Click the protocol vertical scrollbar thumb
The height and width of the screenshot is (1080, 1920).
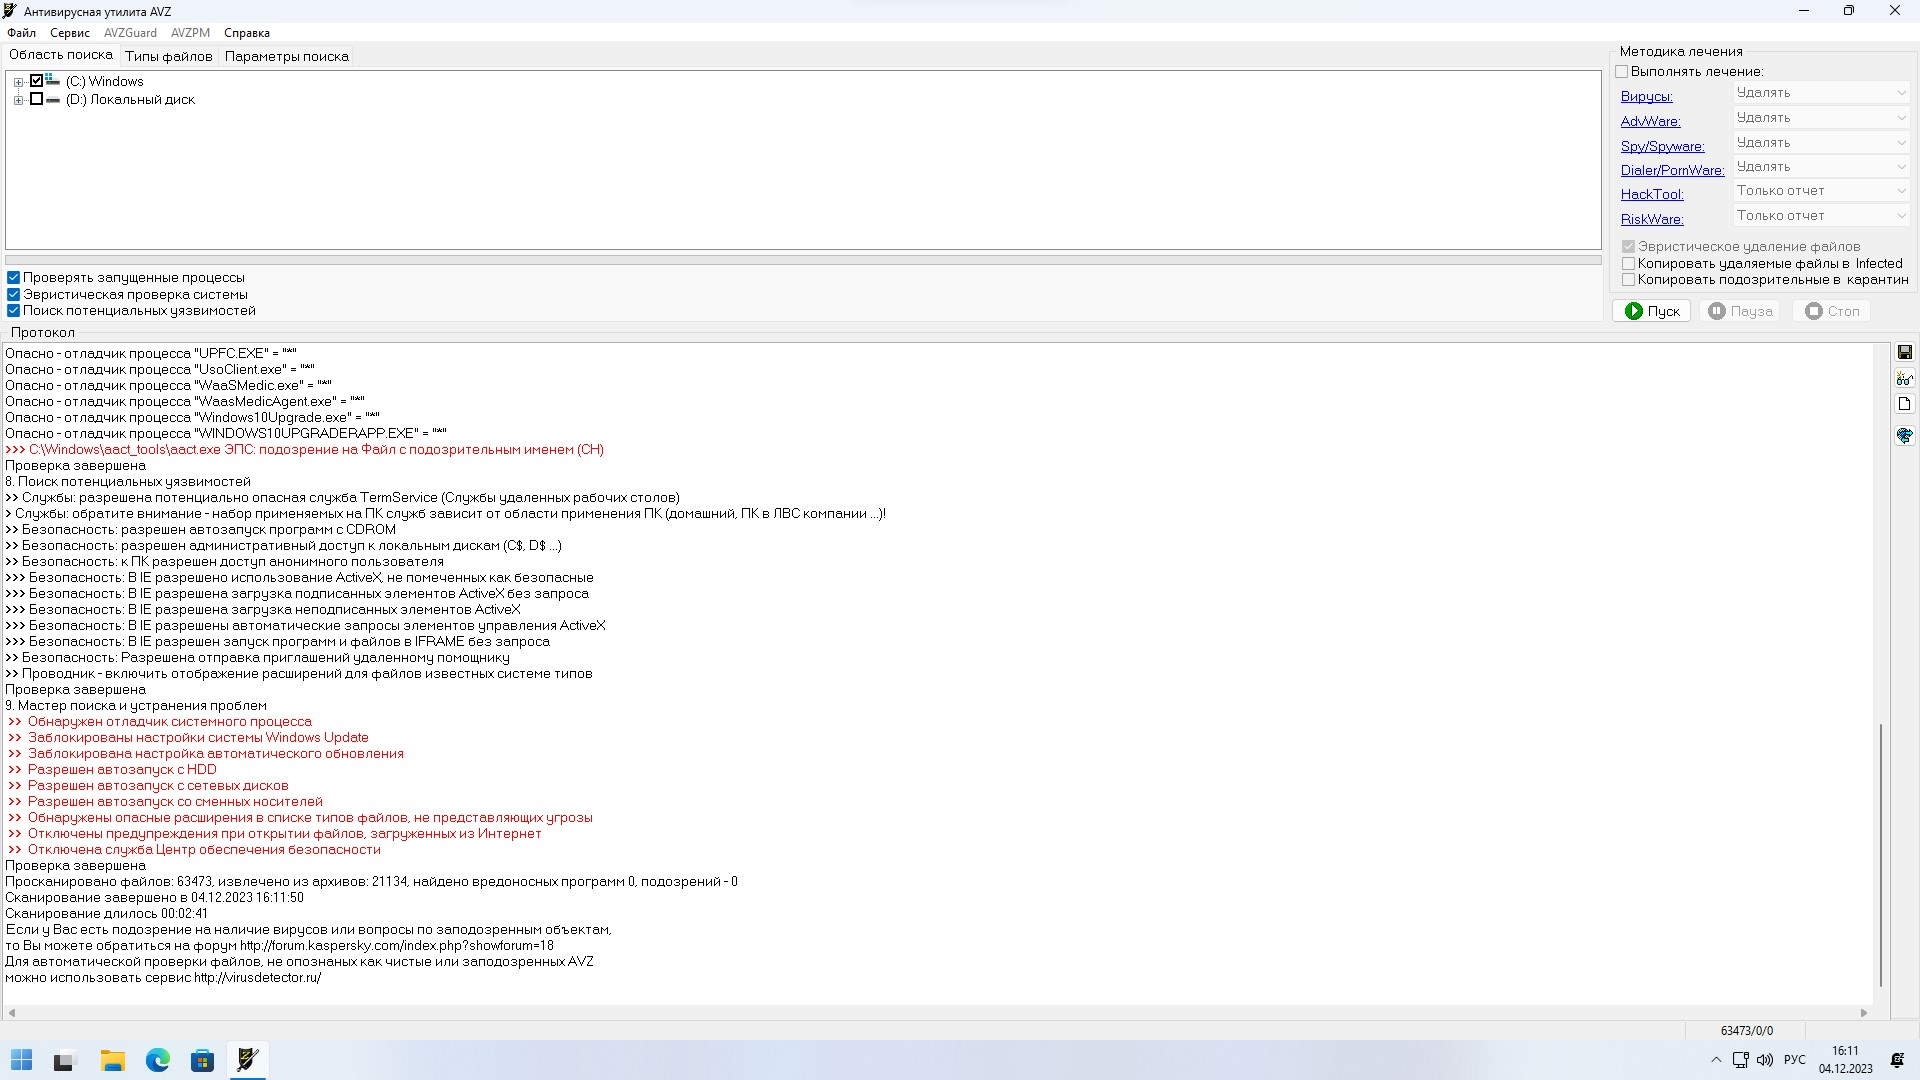(1880, 855)
